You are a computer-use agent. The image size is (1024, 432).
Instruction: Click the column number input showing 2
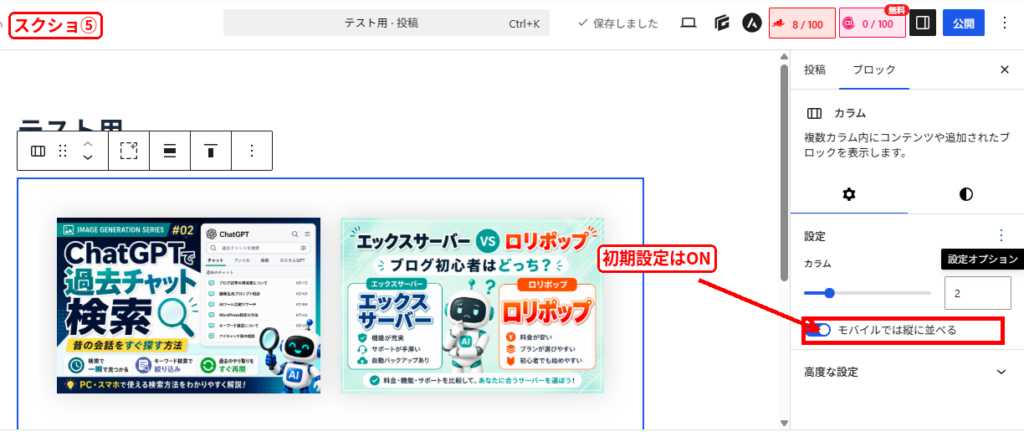click(978, 293)
